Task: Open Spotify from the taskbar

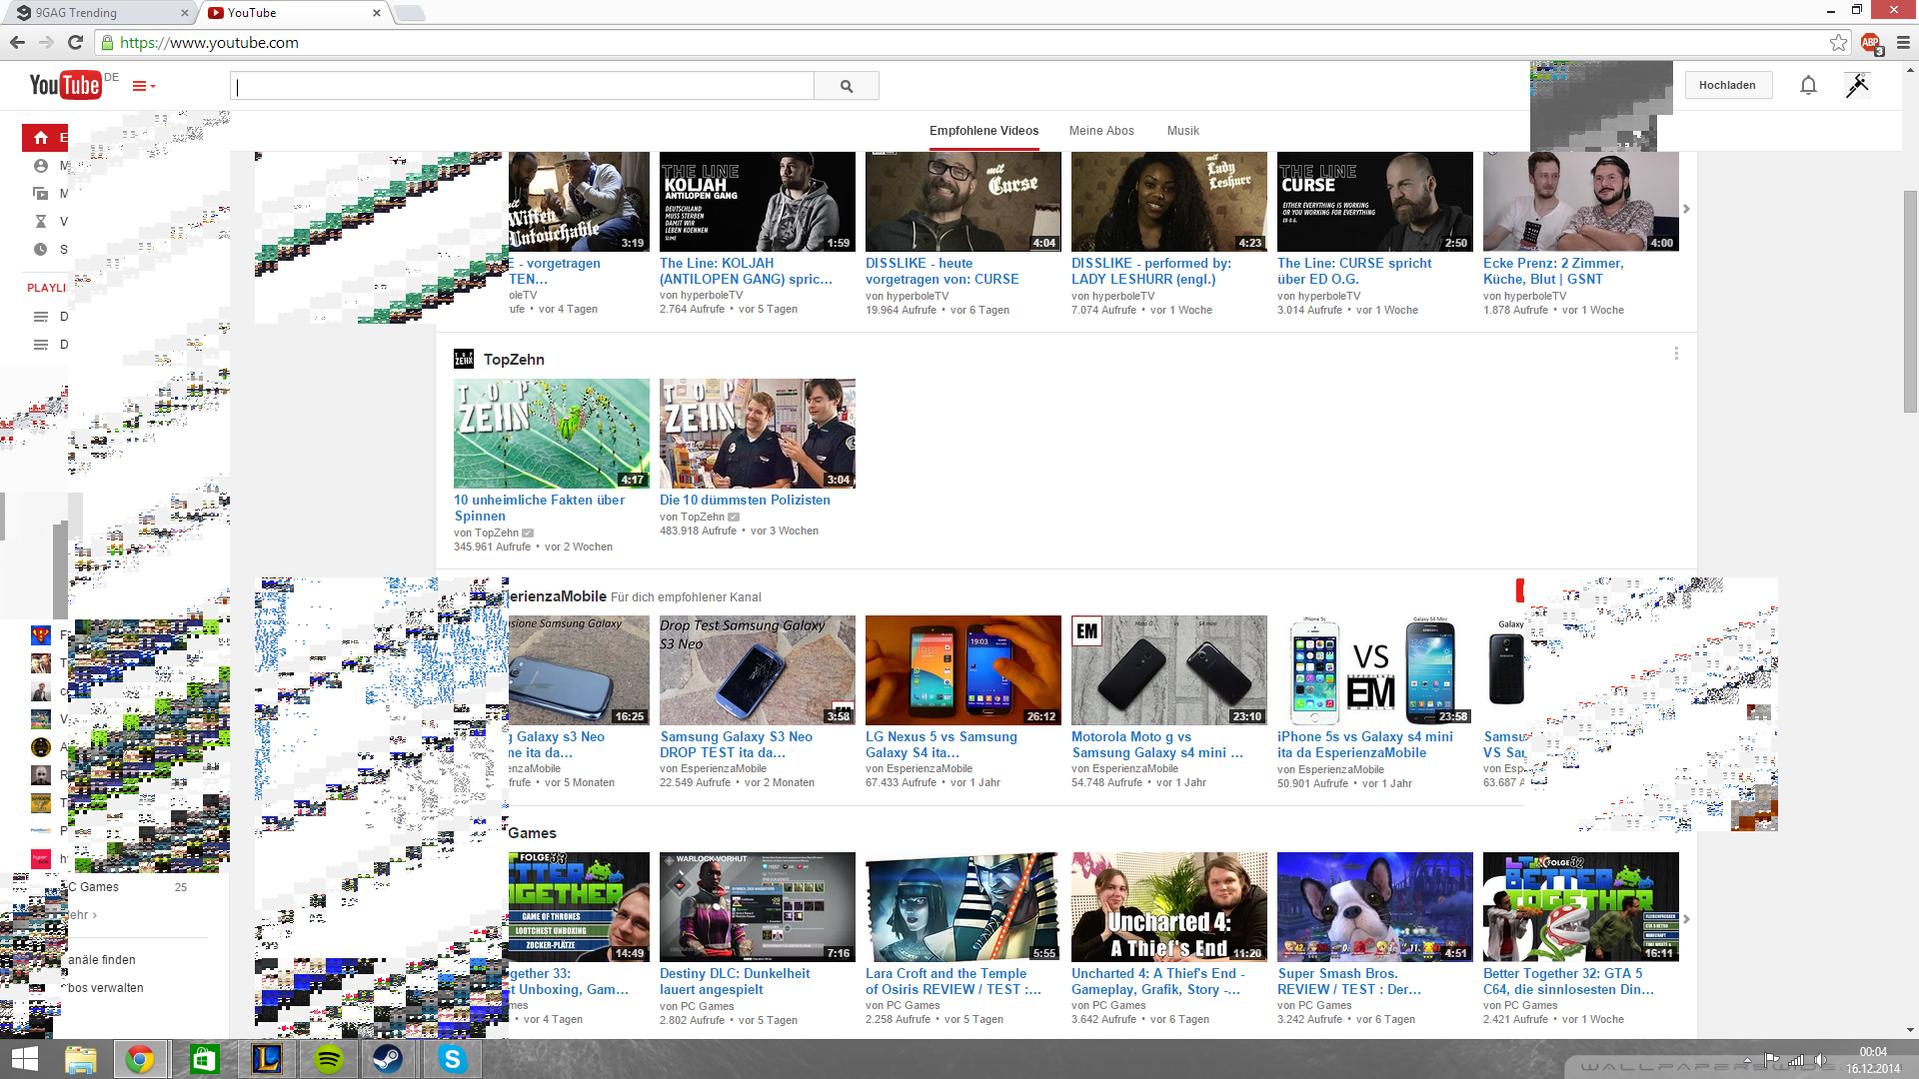Action: 329,1059
